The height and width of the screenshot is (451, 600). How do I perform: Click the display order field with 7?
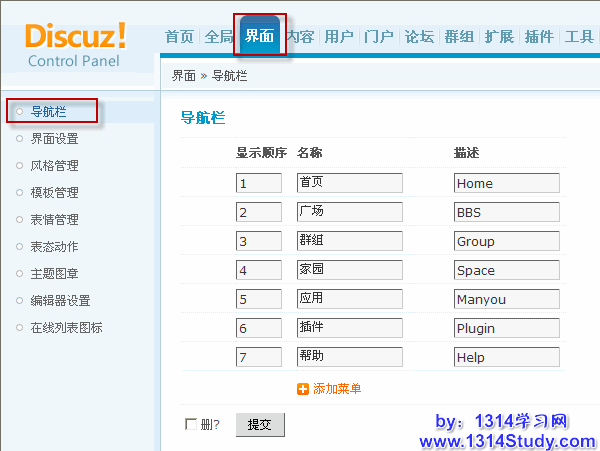259,357
